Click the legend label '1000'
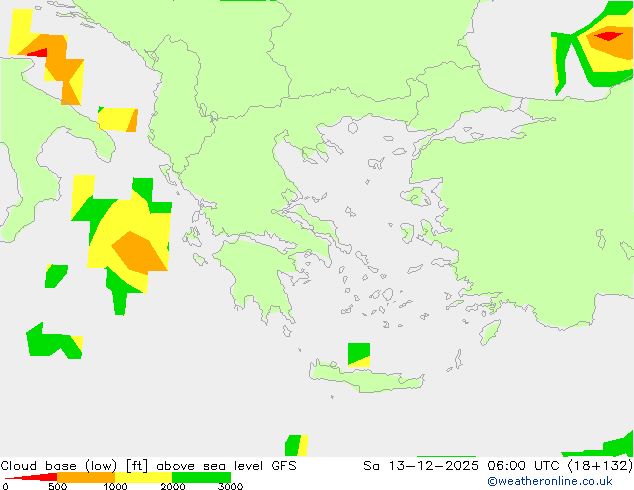The image size is (634, 490). pyautogui.click(x=115, y=486)
